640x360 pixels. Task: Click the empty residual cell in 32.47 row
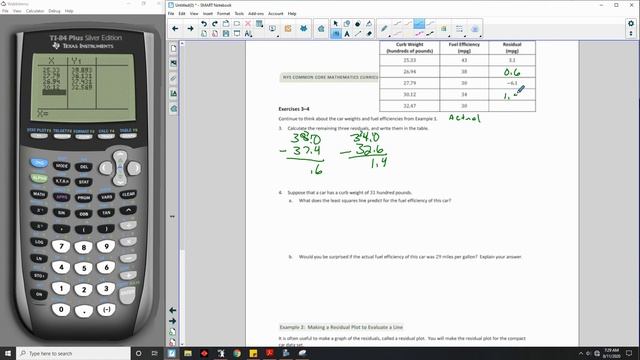(x=512, y=106)
